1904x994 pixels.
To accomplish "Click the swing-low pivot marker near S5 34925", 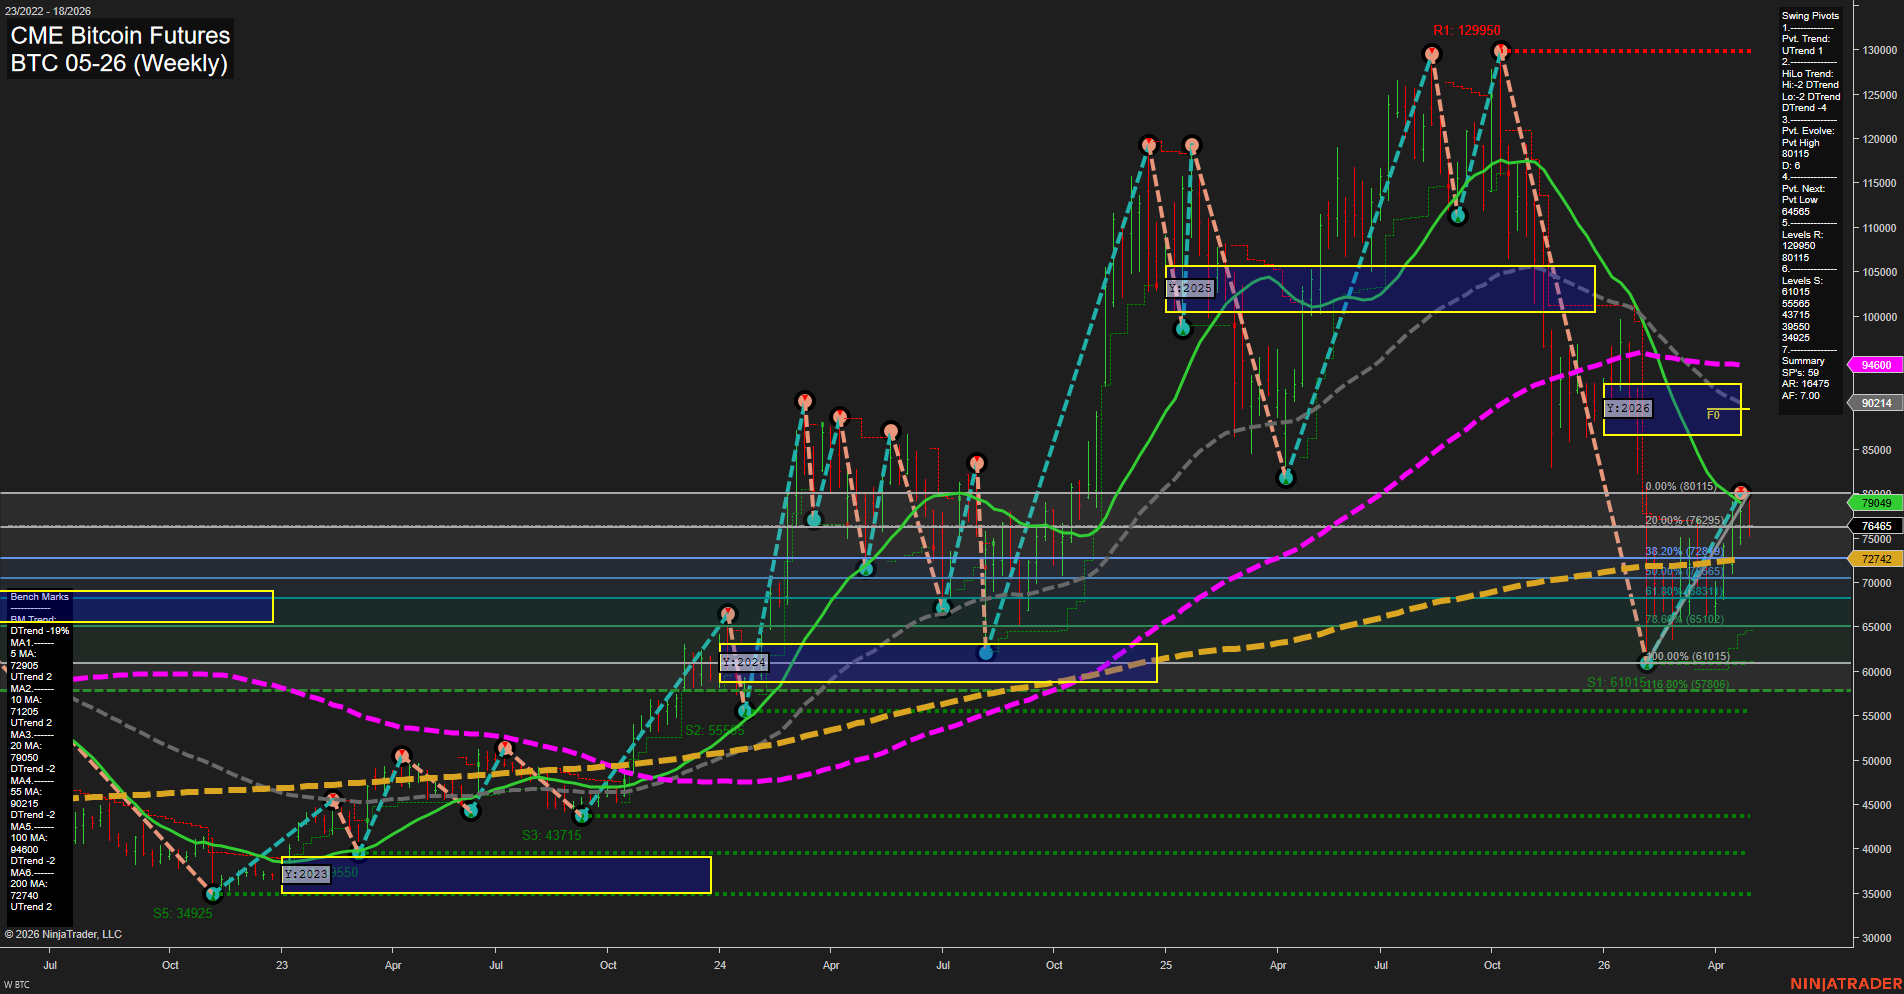I will click(214, 895).
